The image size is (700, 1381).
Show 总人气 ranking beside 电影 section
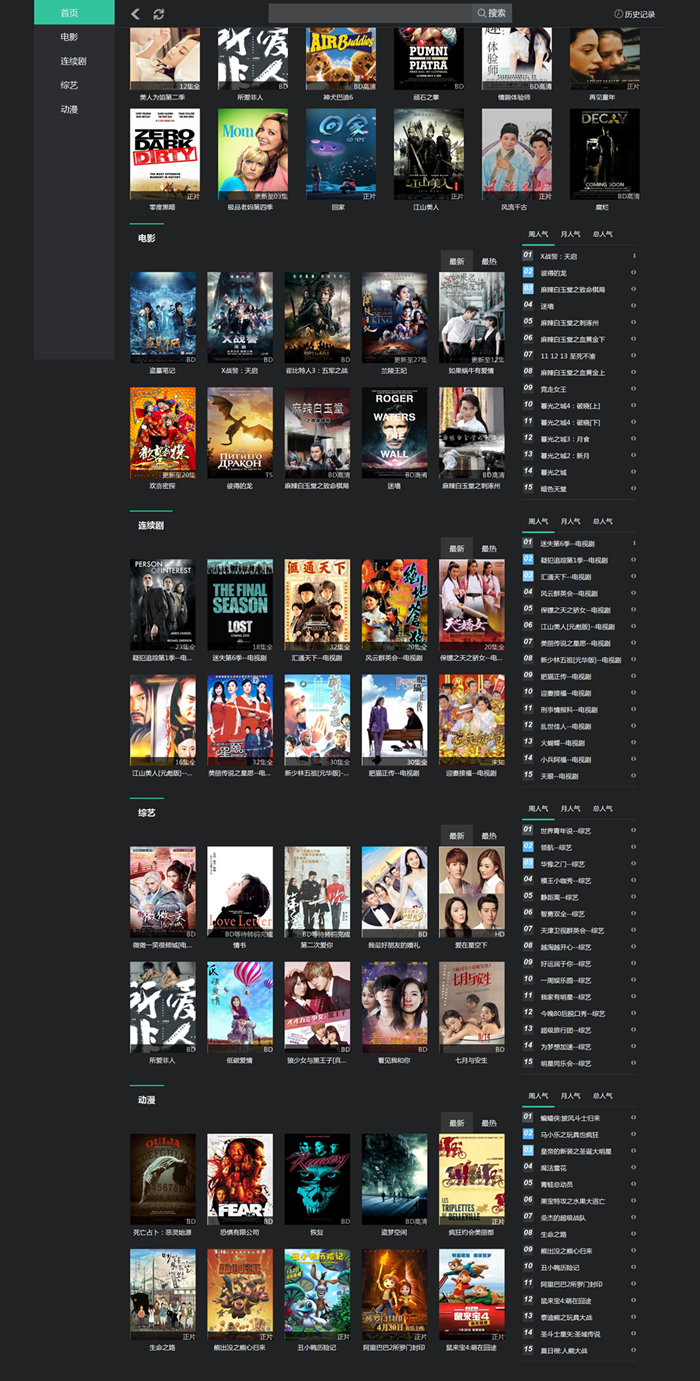coord(603,235)
